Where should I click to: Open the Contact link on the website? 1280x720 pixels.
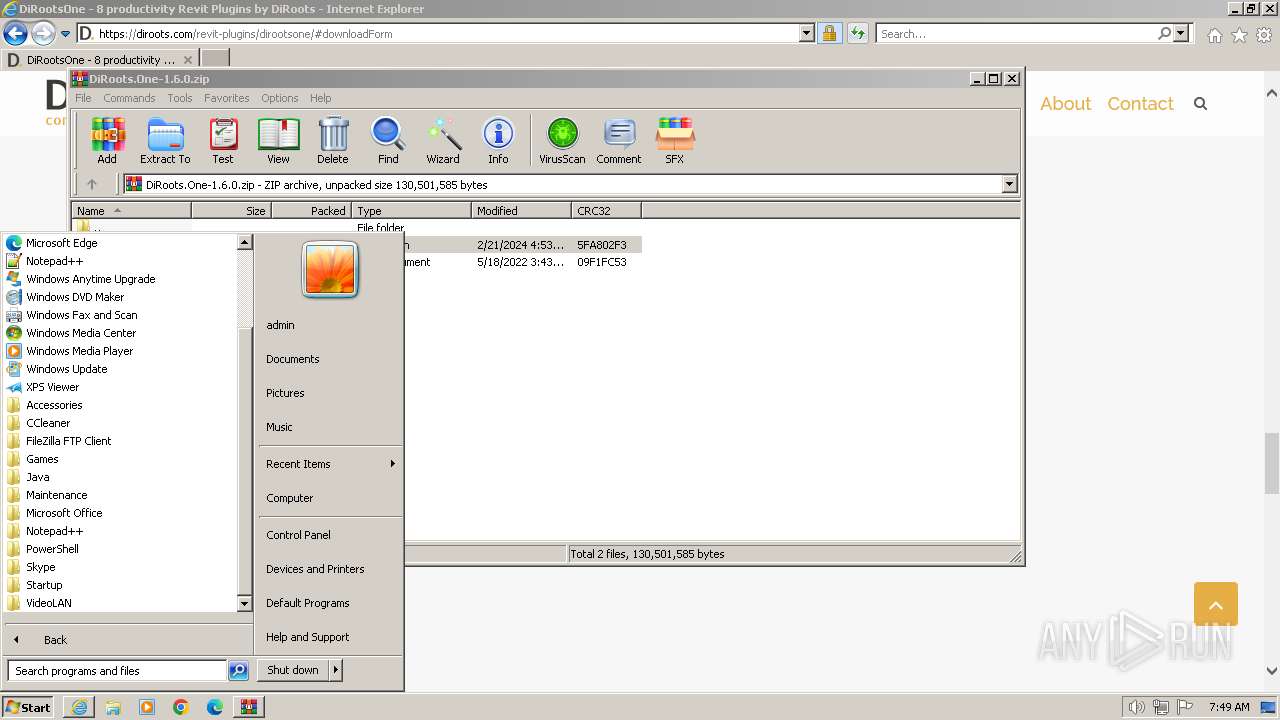pos(1140,104)
